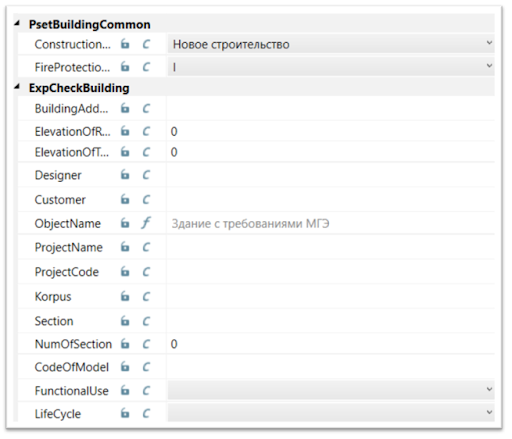The height and width of the screenshot is (439, 512).
Task: Click the C icon next to Customer
Action: point(146,199)
